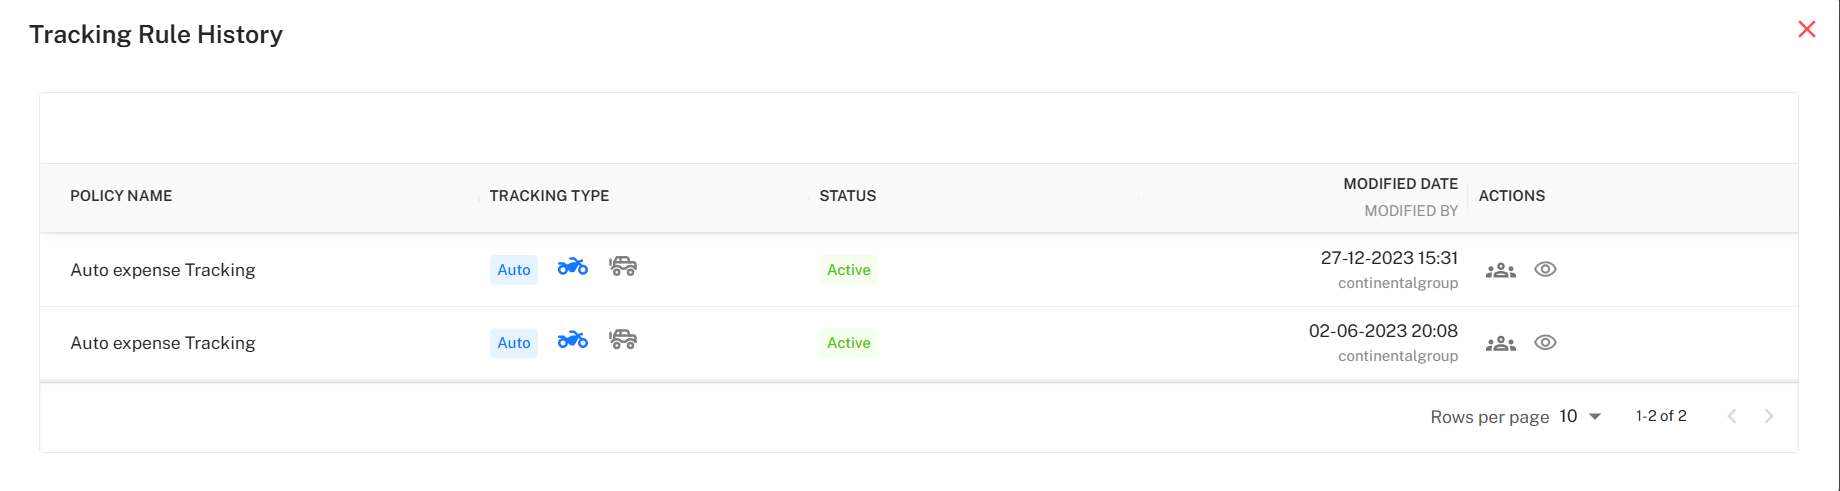Open assigned users for 27-12-2023 rule

coord(1500,270)
